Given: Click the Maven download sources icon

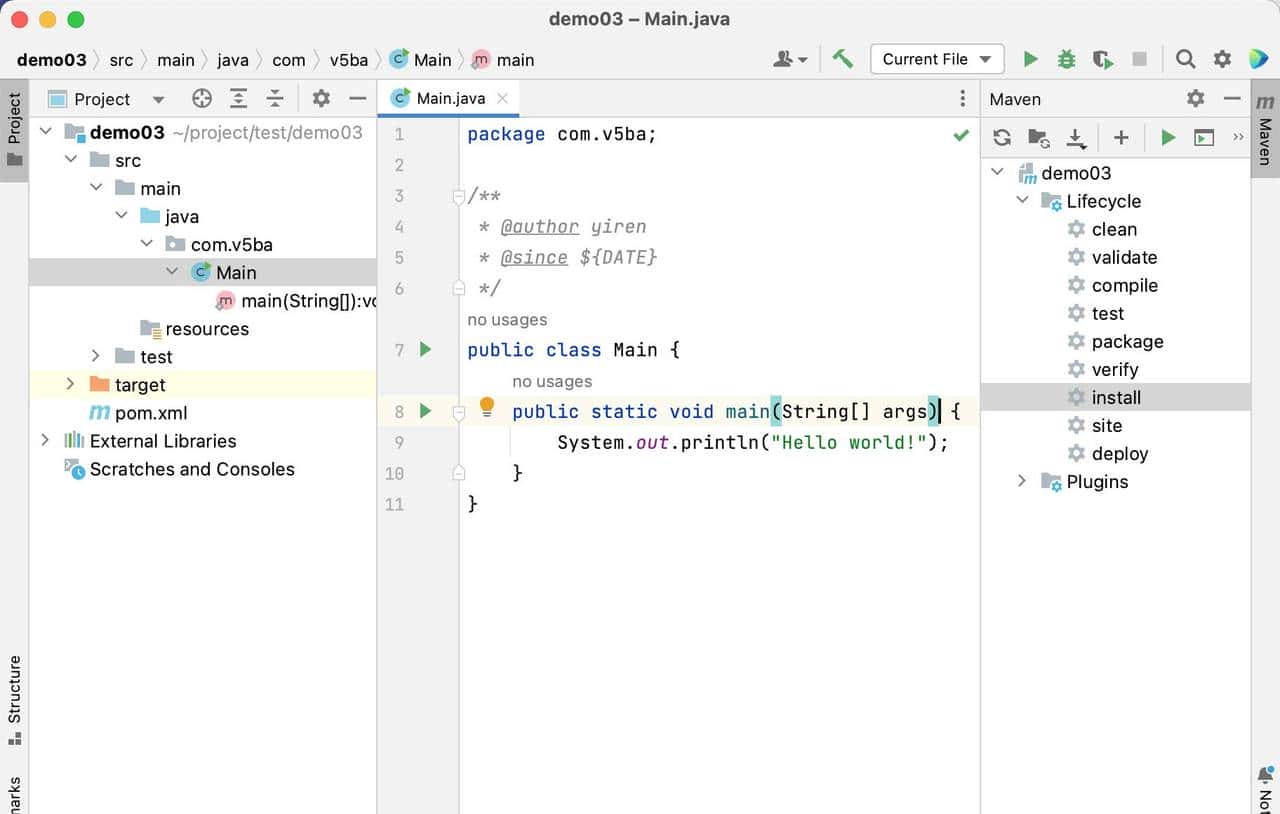Looking at the screenshot, I should click(x=1076, y=138).
